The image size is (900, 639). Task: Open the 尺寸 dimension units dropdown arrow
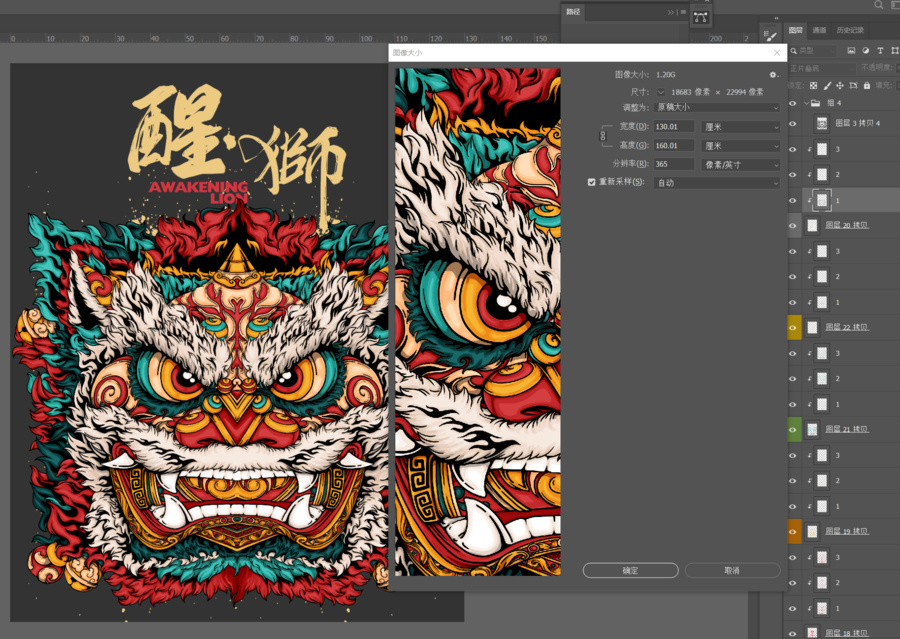point(661,92)
